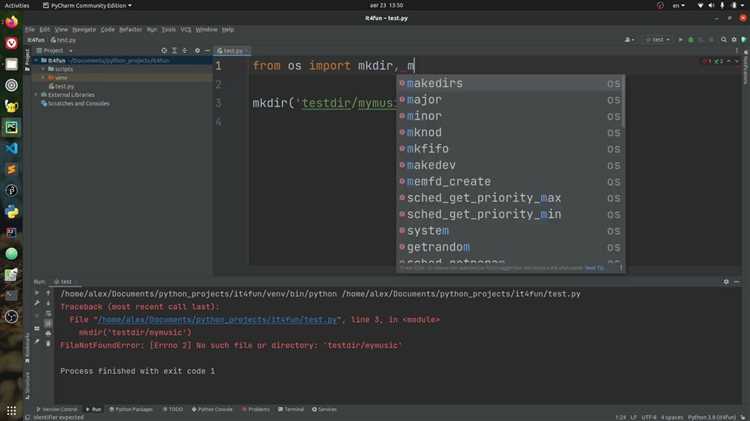Open the Services tool window
This screenshot has height=421, width=750.
click(x=324, y=410)
